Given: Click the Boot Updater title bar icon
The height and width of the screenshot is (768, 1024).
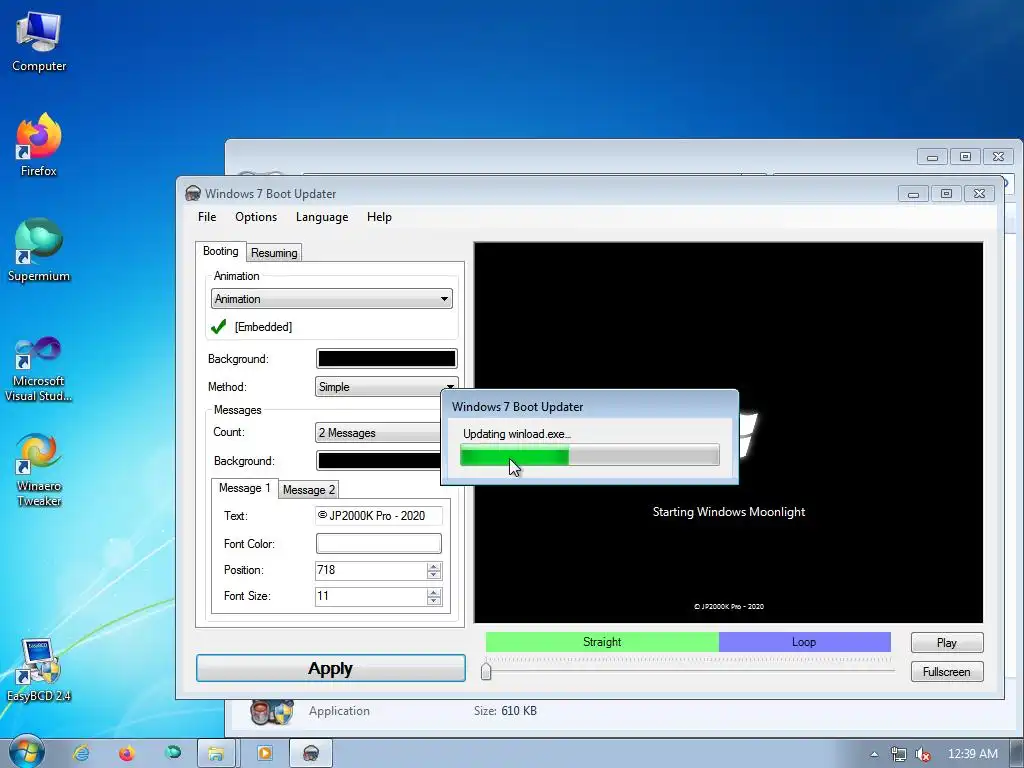Looking at the screenshot, I should pos(193,193).
